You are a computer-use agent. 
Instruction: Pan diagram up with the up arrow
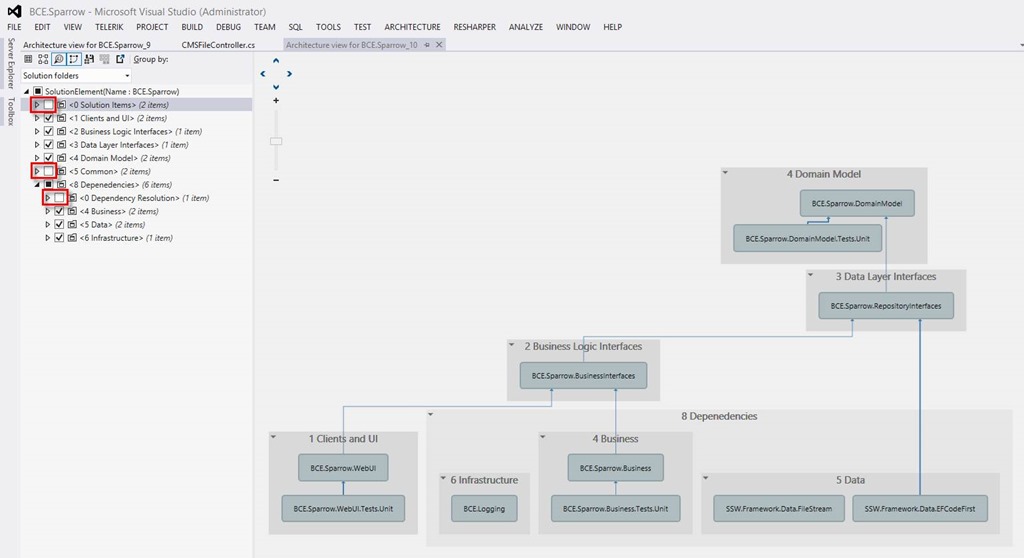click(276, 61)
